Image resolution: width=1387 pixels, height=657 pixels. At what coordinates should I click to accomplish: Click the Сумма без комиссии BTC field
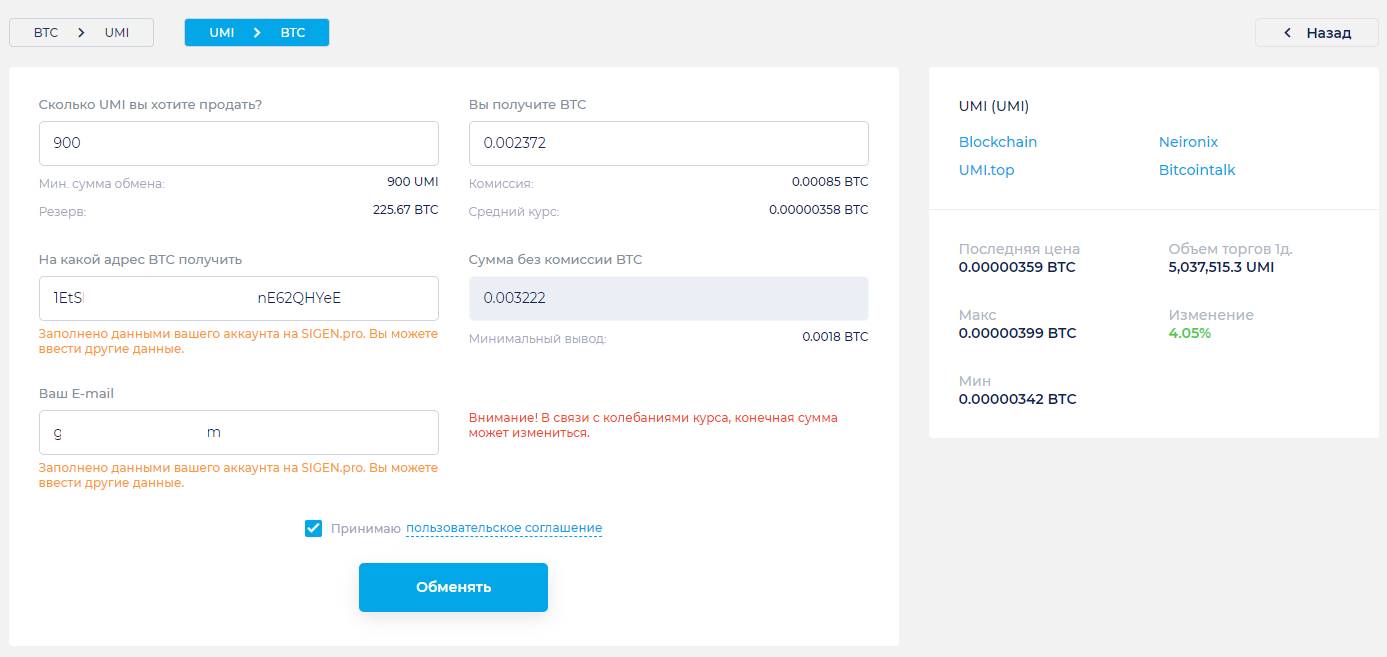(x=669, y=298)
